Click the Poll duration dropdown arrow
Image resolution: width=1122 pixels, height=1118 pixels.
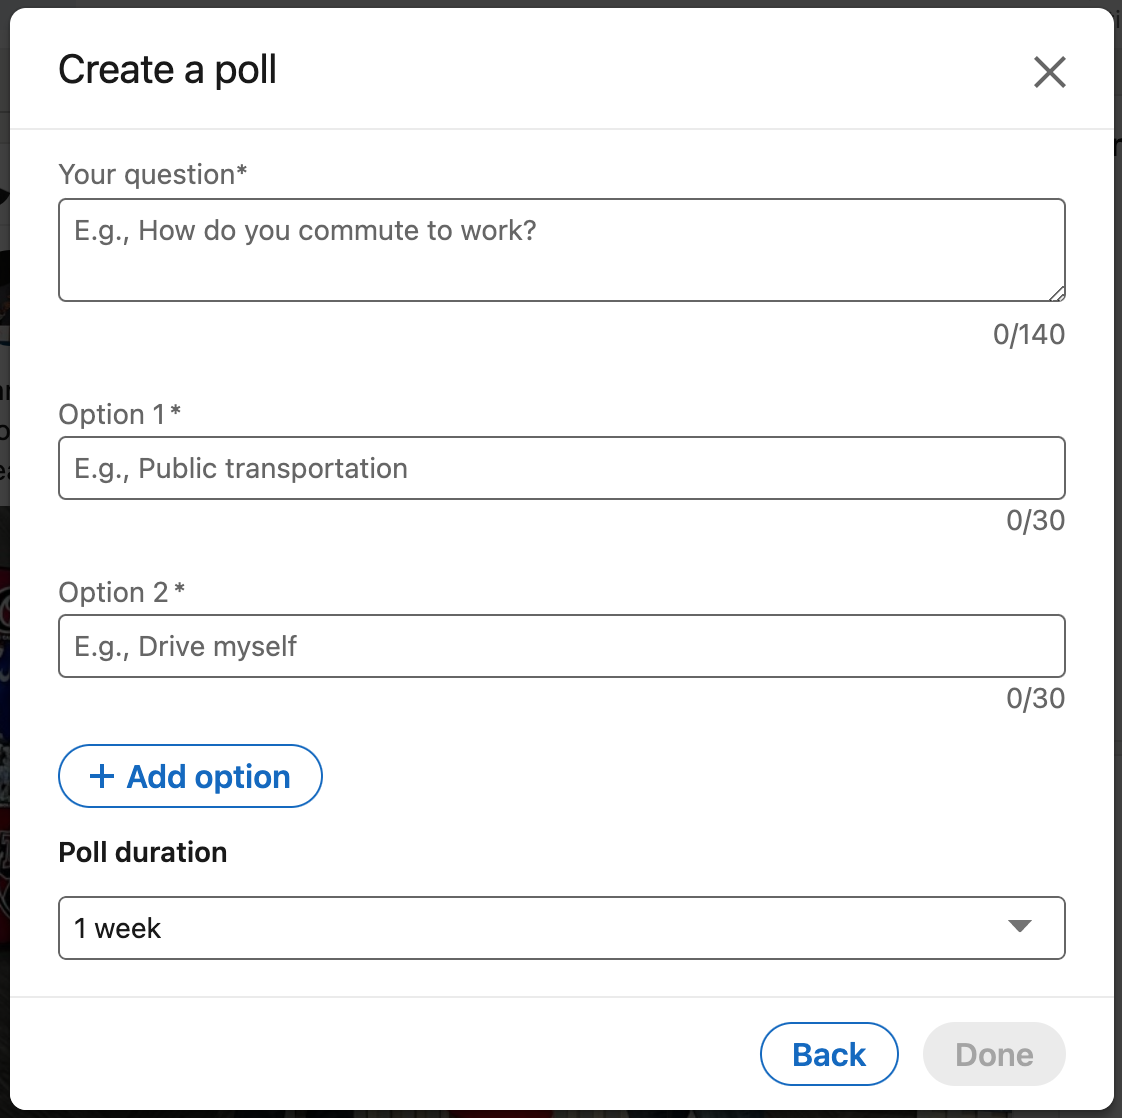tap(1019, 927)
